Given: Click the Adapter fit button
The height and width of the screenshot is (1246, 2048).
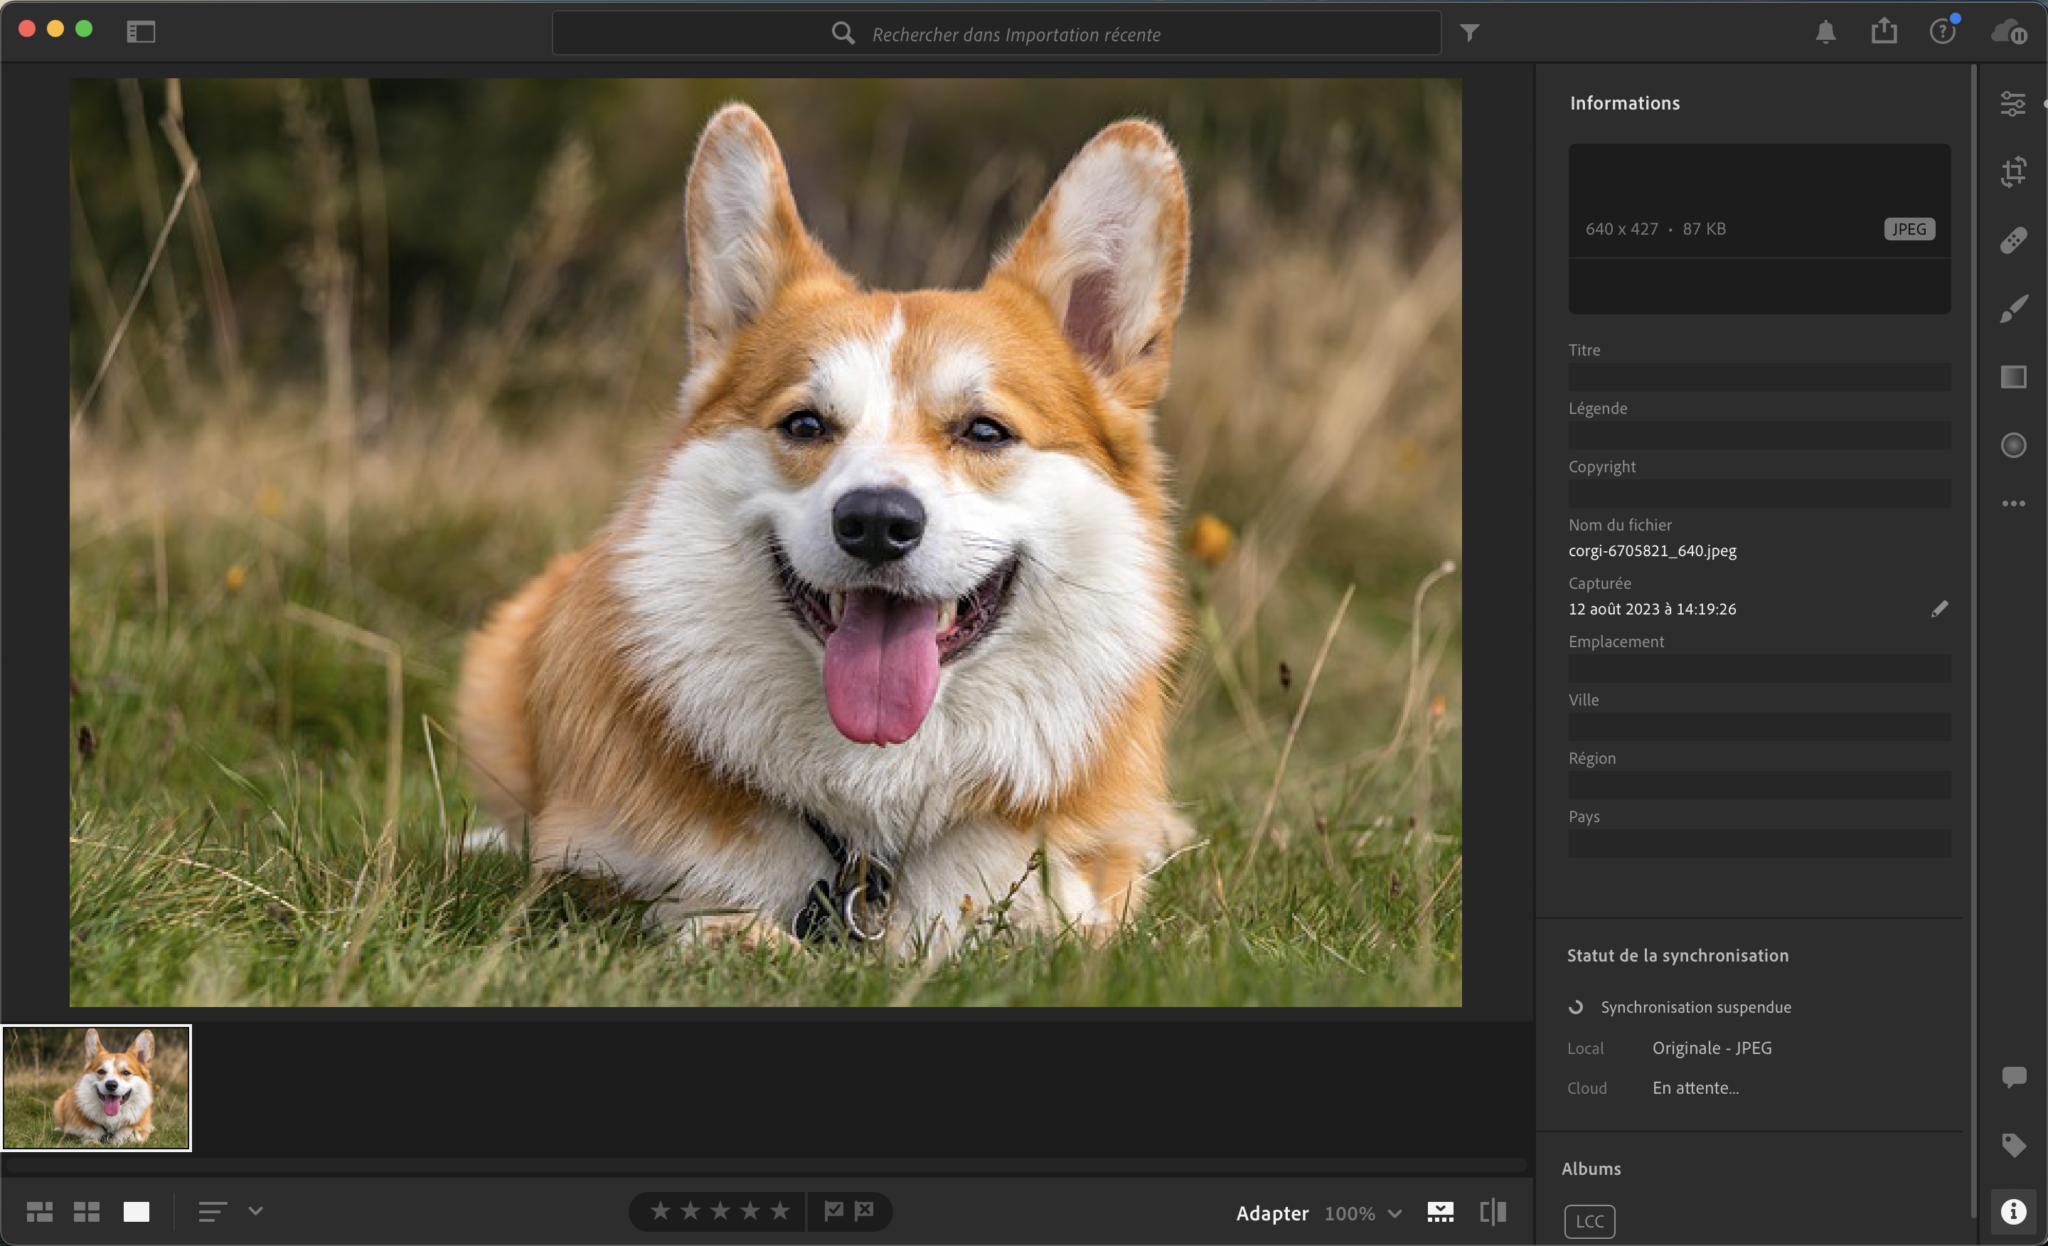Looking at the screenshot, I should tap(1272, 1213).
